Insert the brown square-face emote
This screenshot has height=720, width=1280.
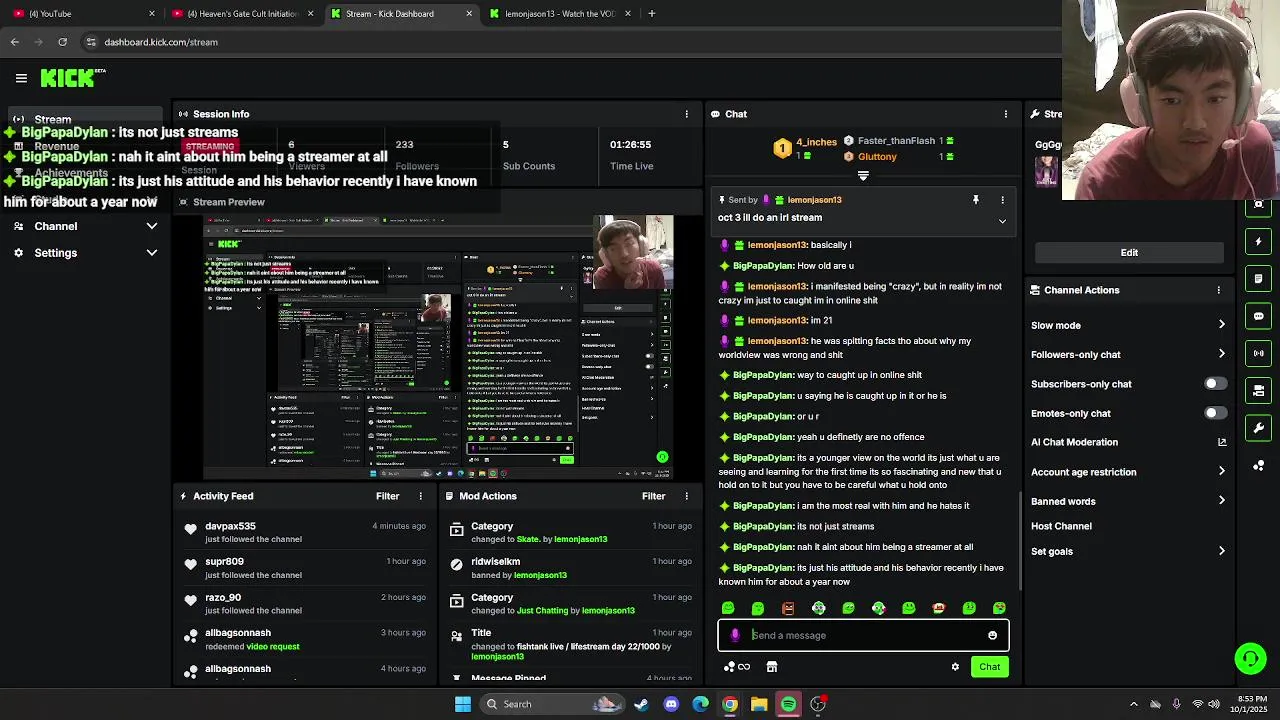788,608
